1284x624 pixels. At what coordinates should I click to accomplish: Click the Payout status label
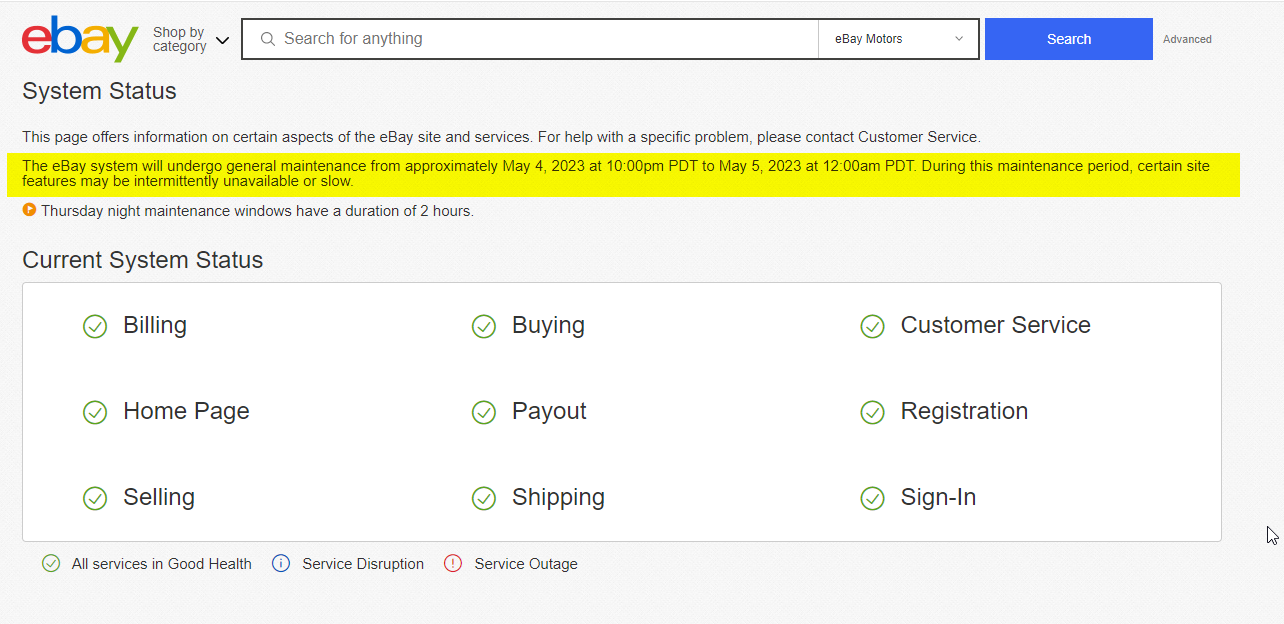(x=549, y=412)
